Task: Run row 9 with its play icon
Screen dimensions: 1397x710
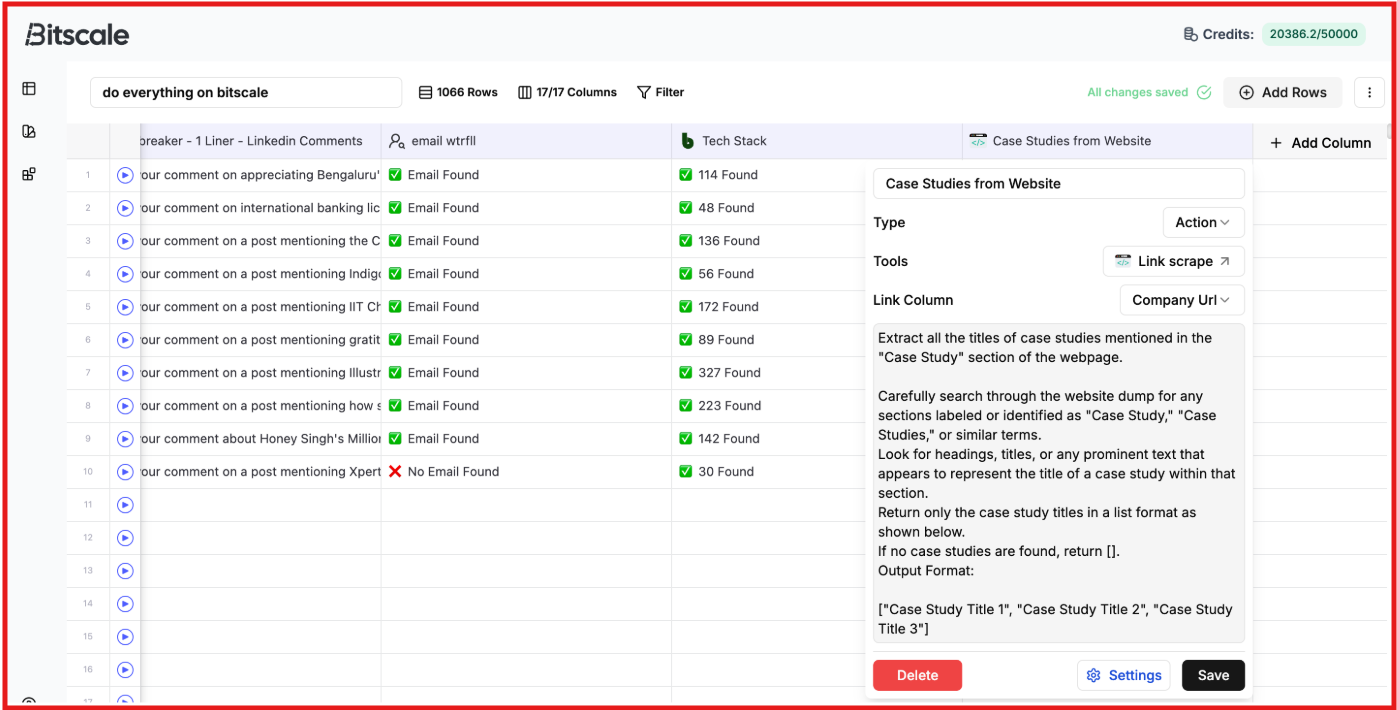Action: pyautogui.click(x=125, y=439)
